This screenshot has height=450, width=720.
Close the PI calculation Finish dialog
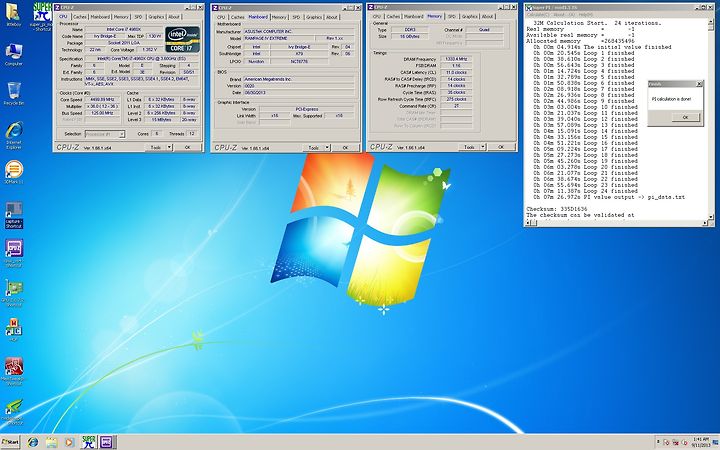[x=699, y=84]
